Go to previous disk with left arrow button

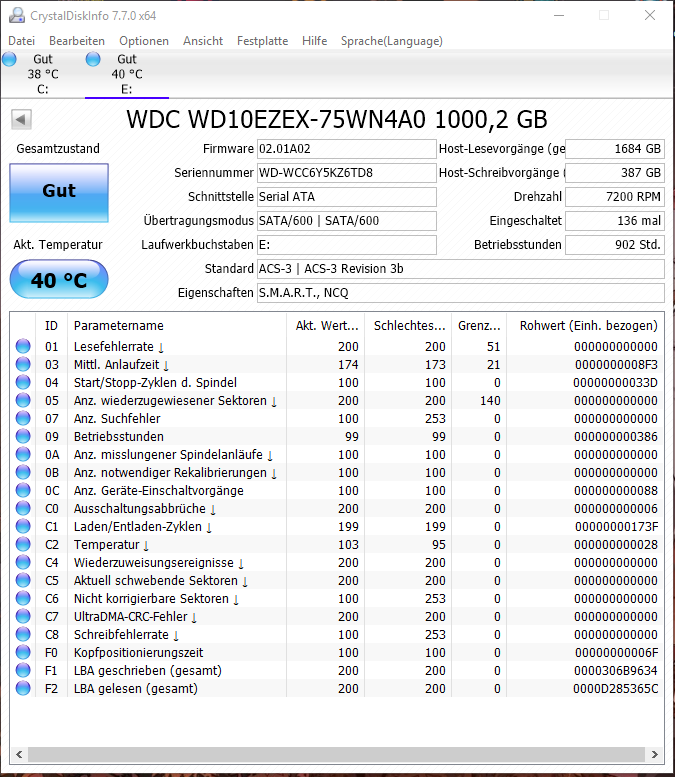click(21, 119)
